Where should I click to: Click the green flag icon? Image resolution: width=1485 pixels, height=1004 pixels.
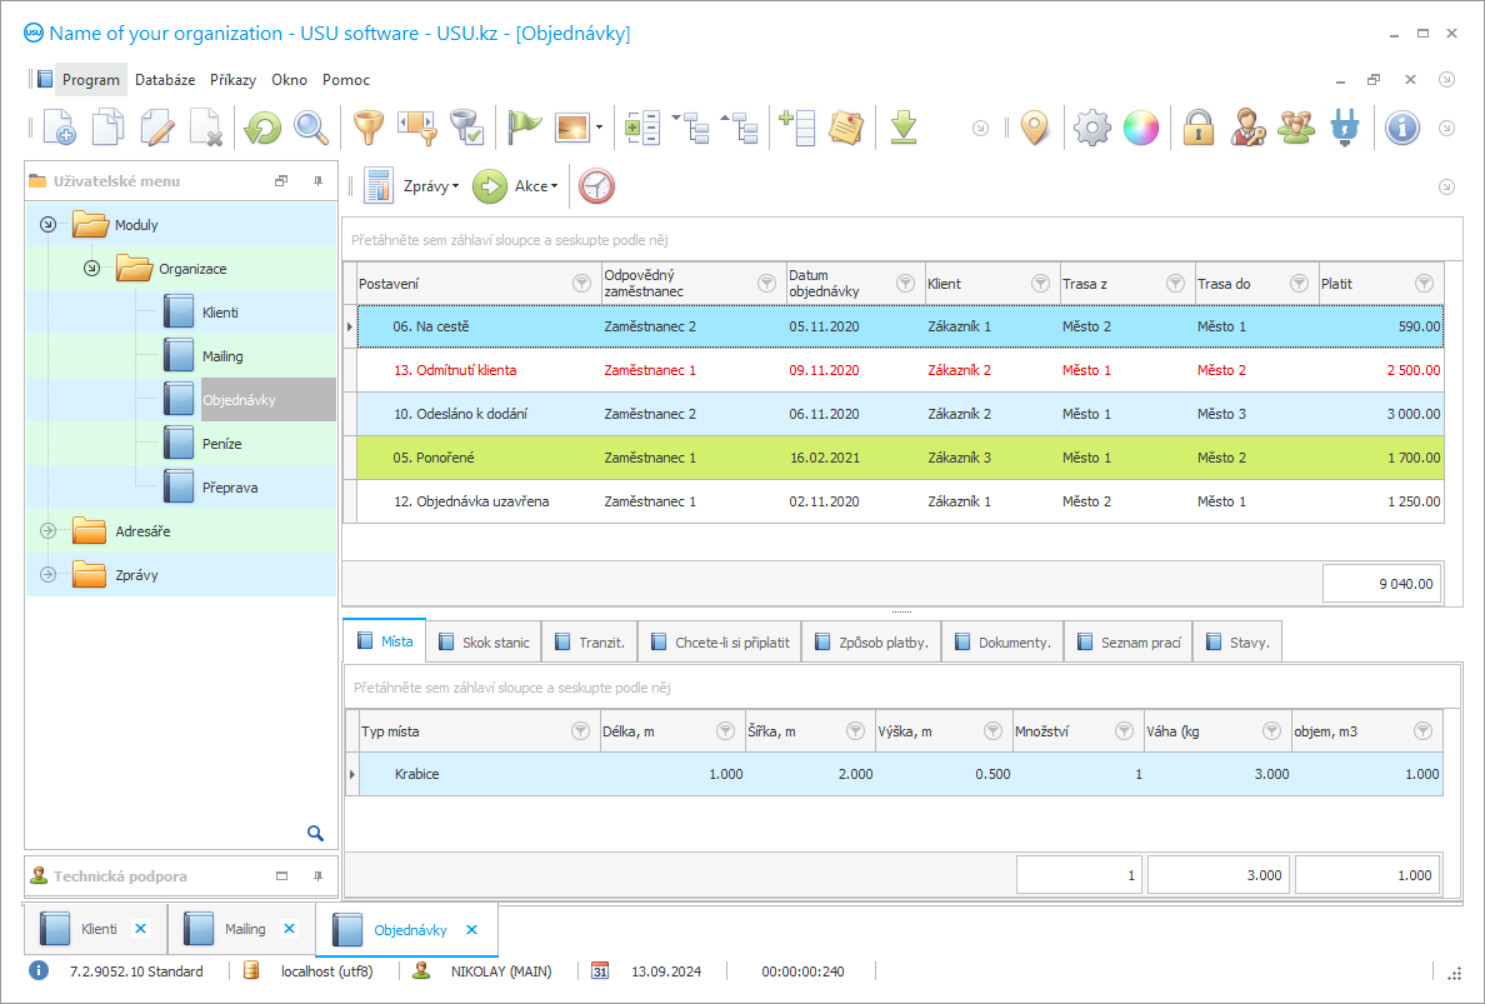523,128
